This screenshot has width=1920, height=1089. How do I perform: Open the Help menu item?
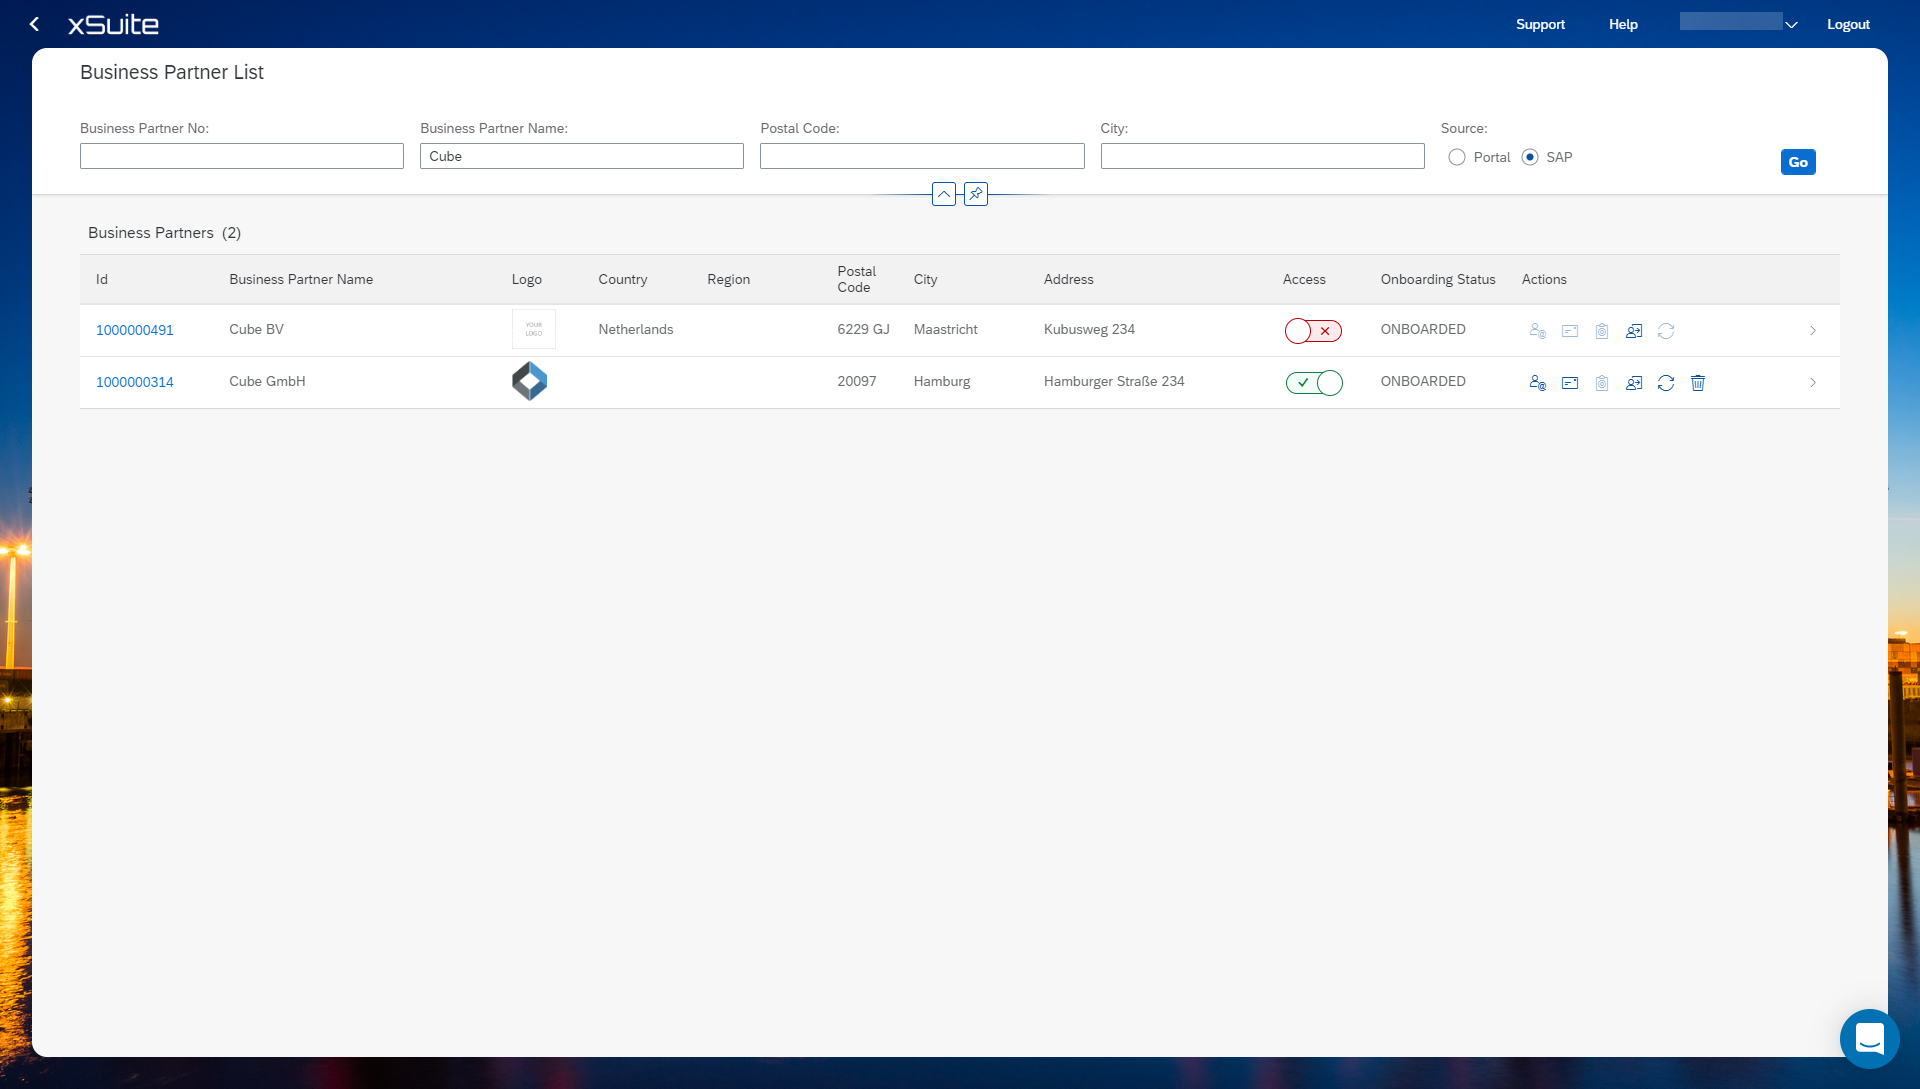tap(1623, 24)
